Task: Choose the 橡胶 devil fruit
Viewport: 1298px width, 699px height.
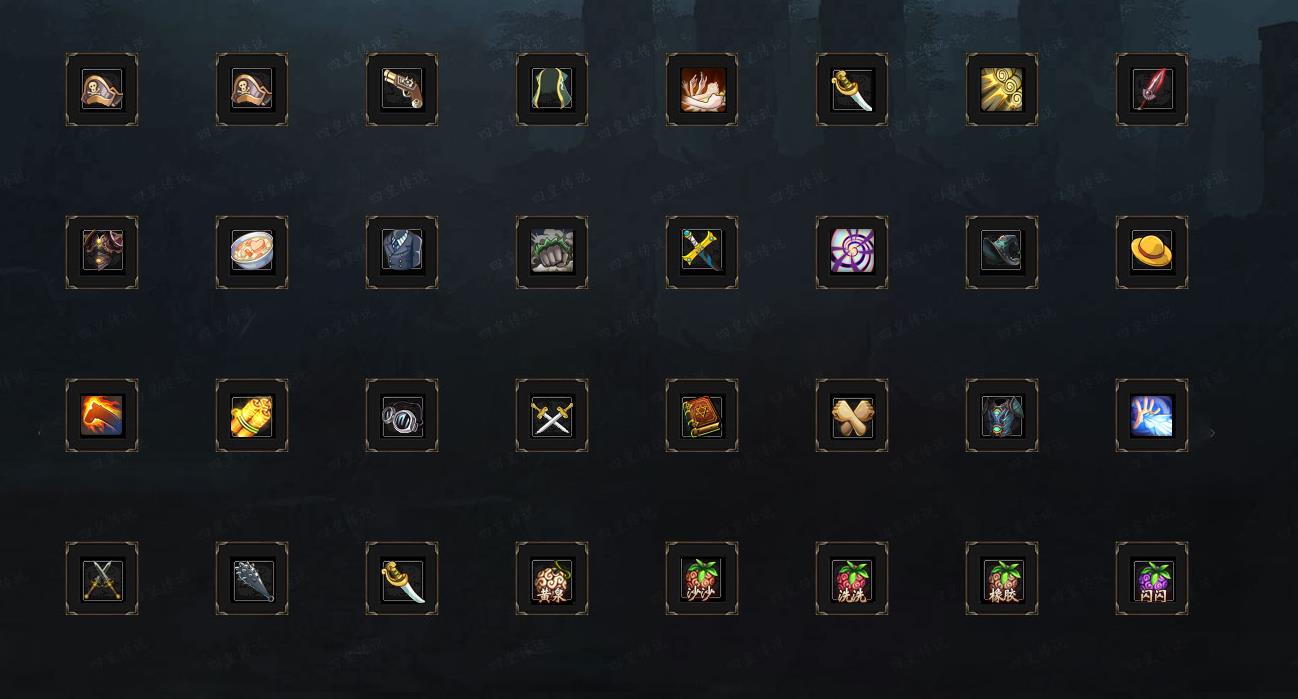Action: pyautogui.click(x=1002, y=578)
